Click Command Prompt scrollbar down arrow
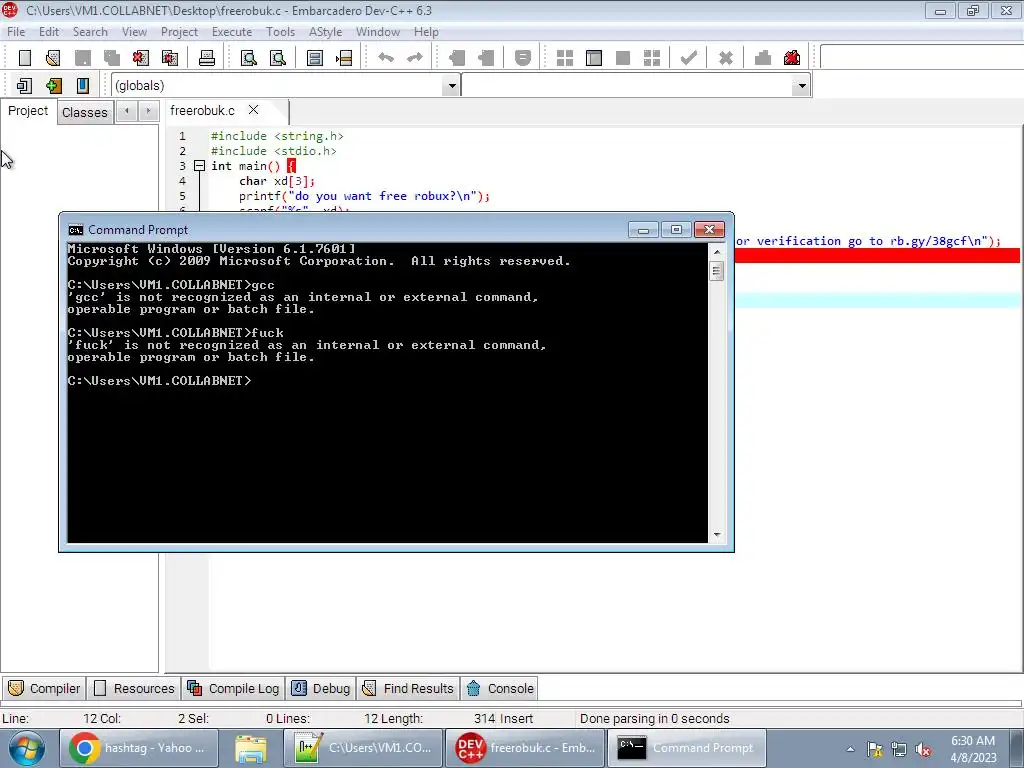The width and height of the screenshot is (1024, 768). click(717, 534)
